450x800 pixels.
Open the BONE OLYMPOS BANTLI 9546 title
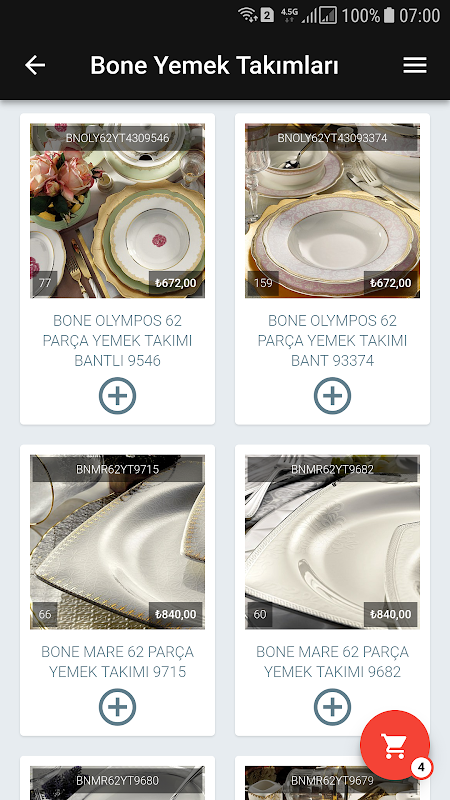tap(117, 341)
